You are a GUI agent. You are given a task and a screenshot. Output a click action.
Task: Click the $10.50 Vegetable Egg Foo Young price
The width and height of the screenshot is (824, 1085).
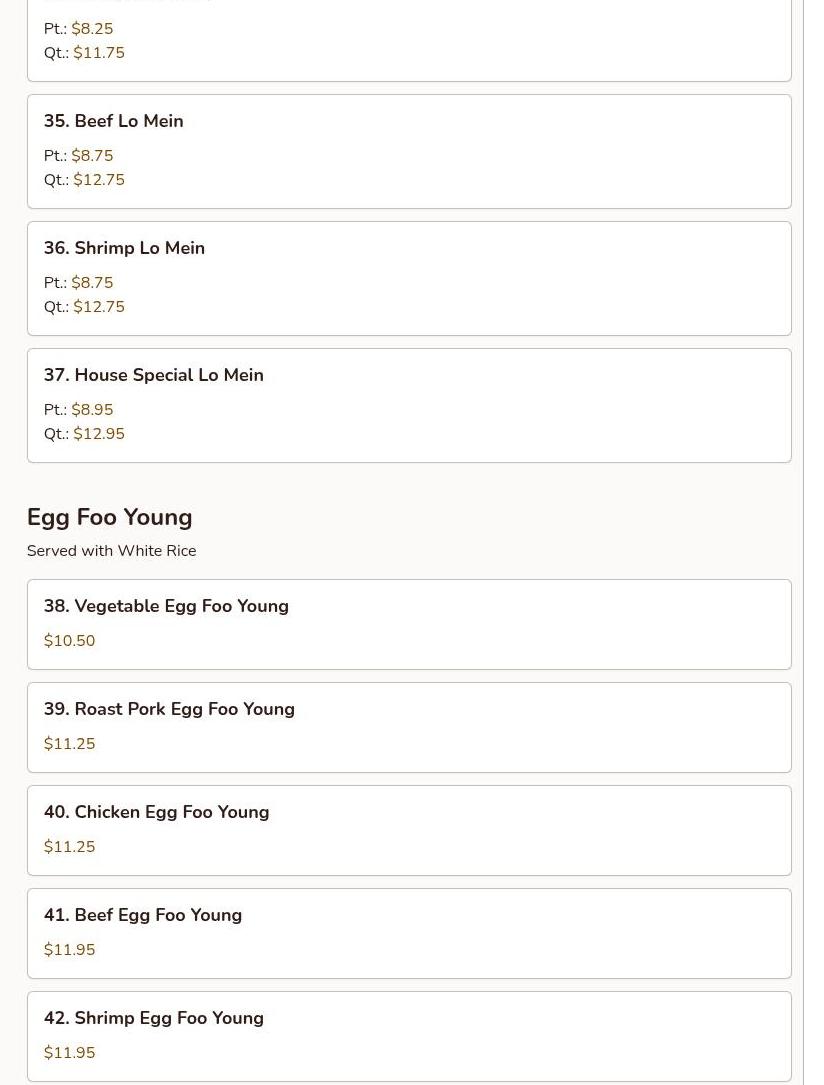[69, 641]
